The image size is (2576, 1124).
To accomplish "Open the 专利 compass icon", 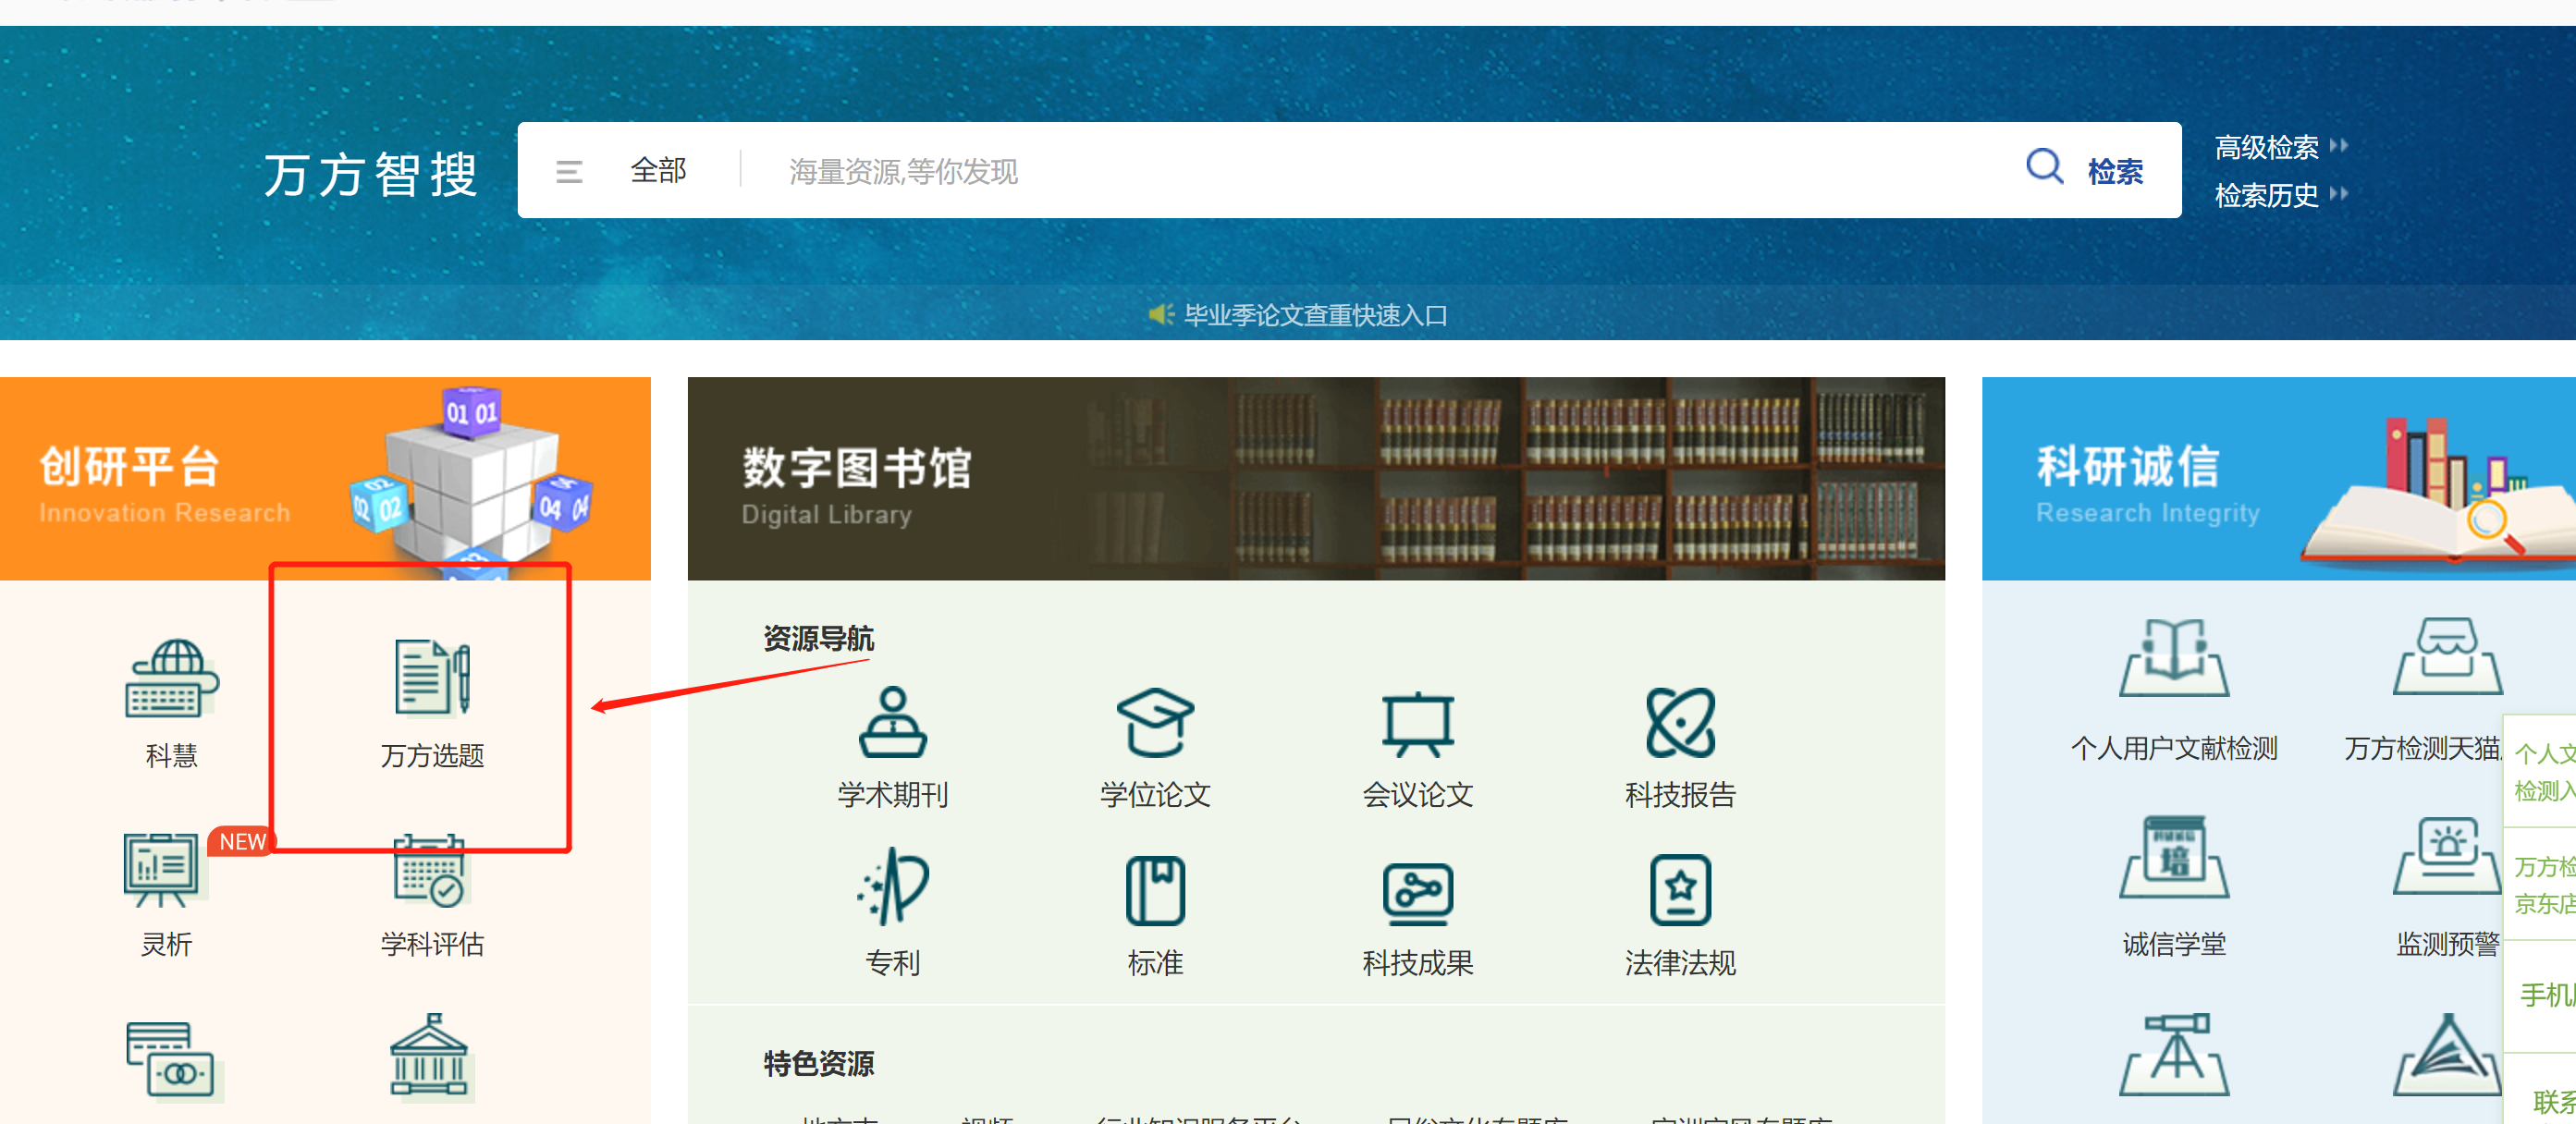I will coord(893,887).
